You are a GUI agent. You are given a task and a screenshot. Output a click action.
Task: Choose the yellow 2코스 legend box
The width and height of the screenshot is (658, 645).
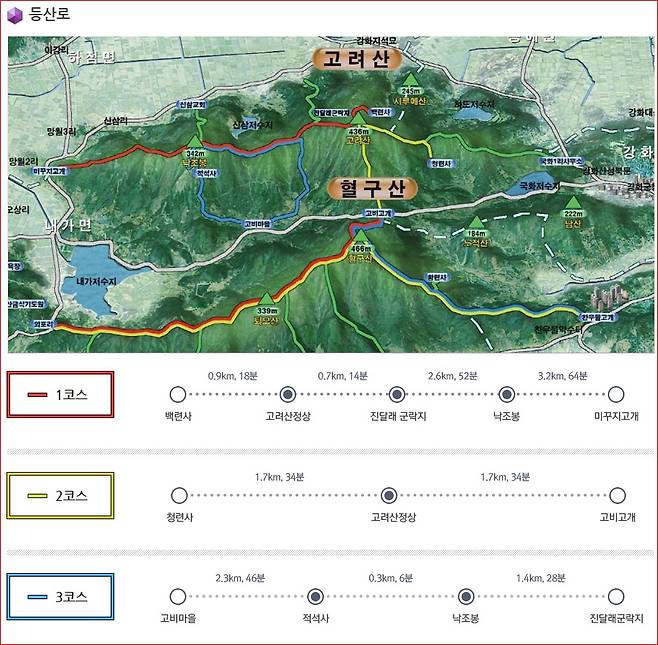61,494
